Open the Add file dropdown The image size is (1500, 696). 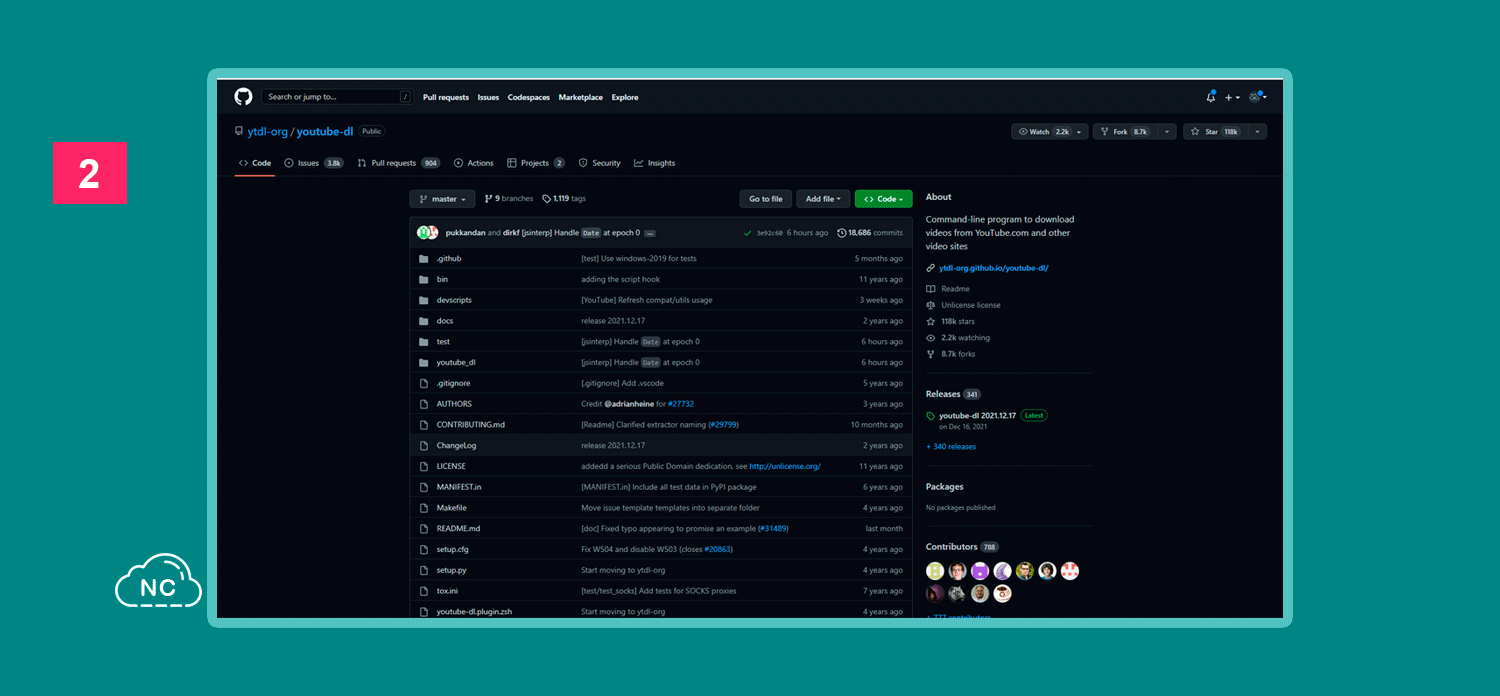coord(823,199)
